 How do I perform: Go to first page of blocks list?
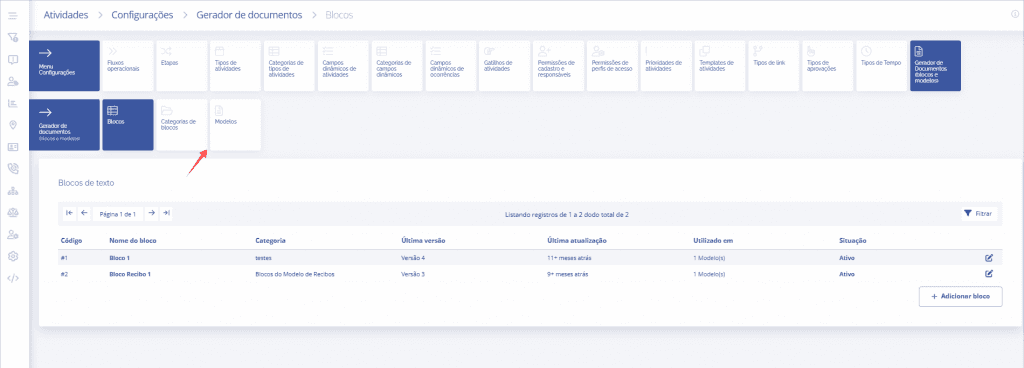coord(69,213)
